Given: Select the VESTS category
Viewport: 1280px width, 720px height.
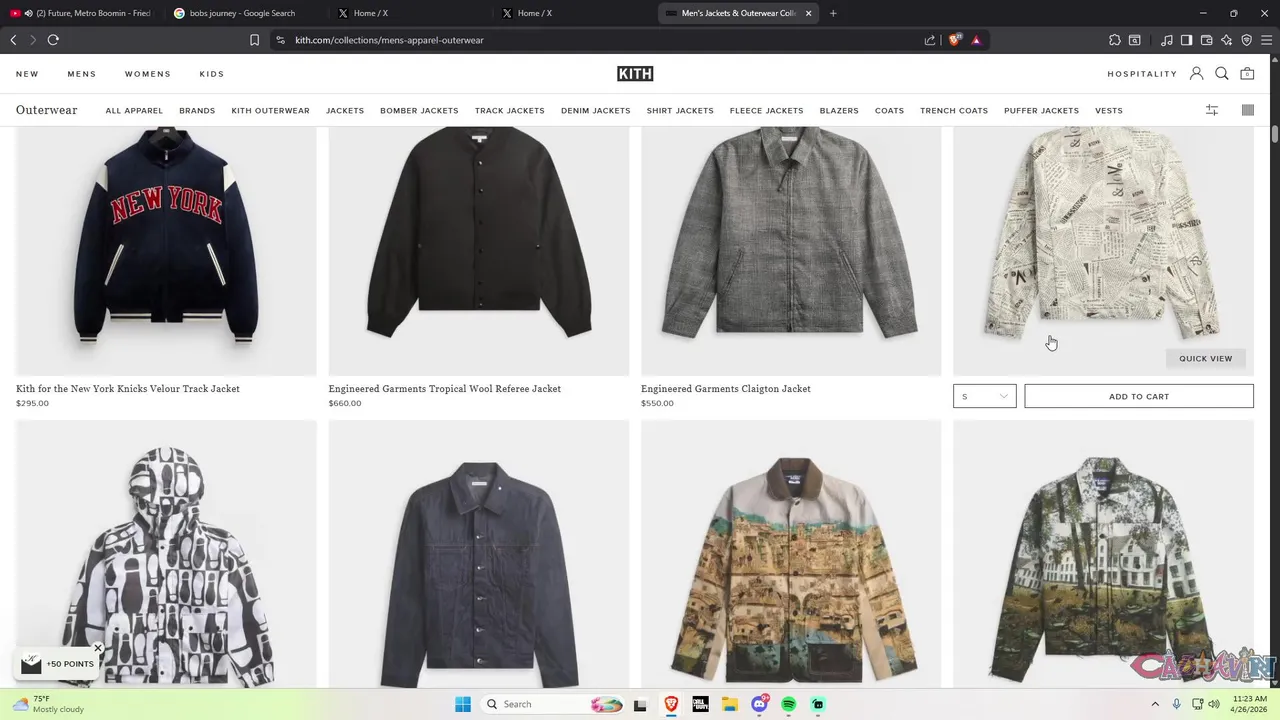Looking at the screenshot, I should pyautogui.click(x=1109, y=110).
